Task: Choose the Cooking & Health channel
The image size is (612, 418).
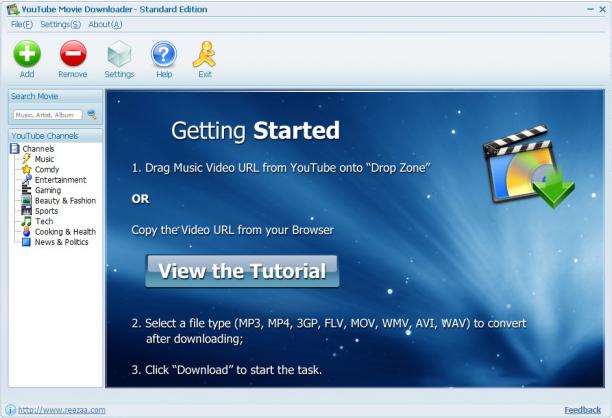Action: tap(65, 232)
